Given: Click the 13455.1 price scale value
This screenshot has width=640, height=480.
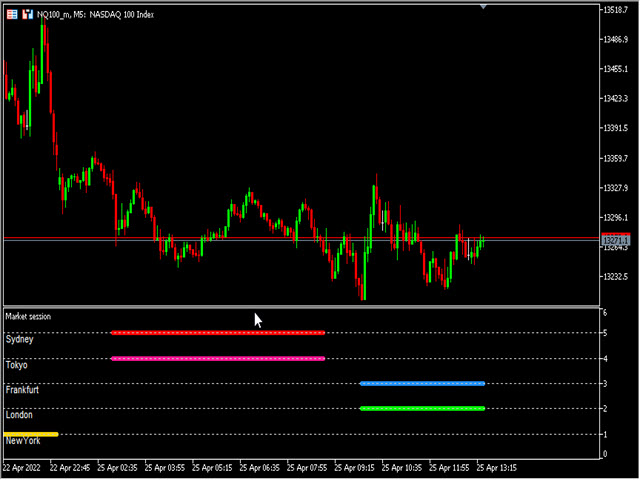Looking at the screenshot, I should (616, 69).
